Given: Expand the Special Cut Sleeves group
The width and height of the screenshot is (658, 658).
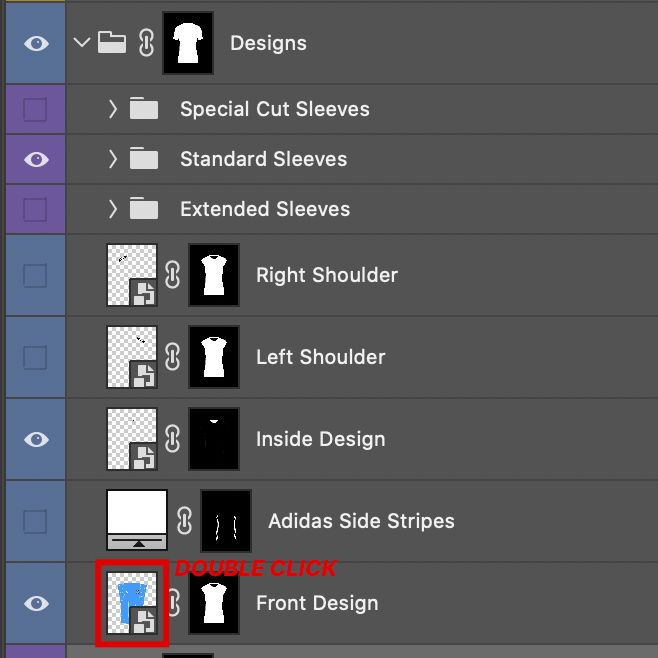Looking at the screenshot, I should pyautogui.click(x=113, y=109).
